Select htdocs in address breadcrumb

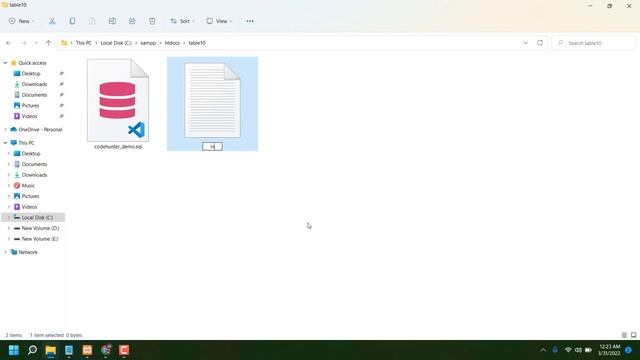point(172,43)
